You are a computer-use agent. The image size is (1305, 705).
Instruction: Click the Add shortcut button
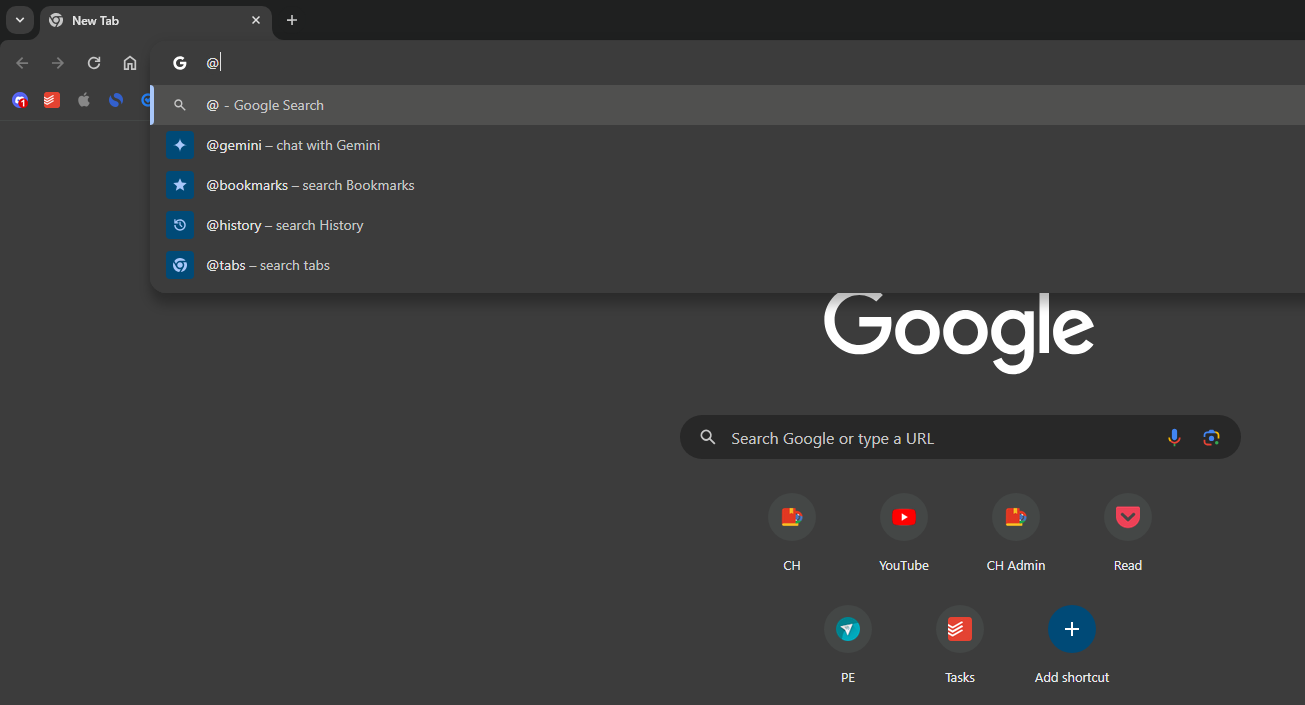[x=1071, y=630]
